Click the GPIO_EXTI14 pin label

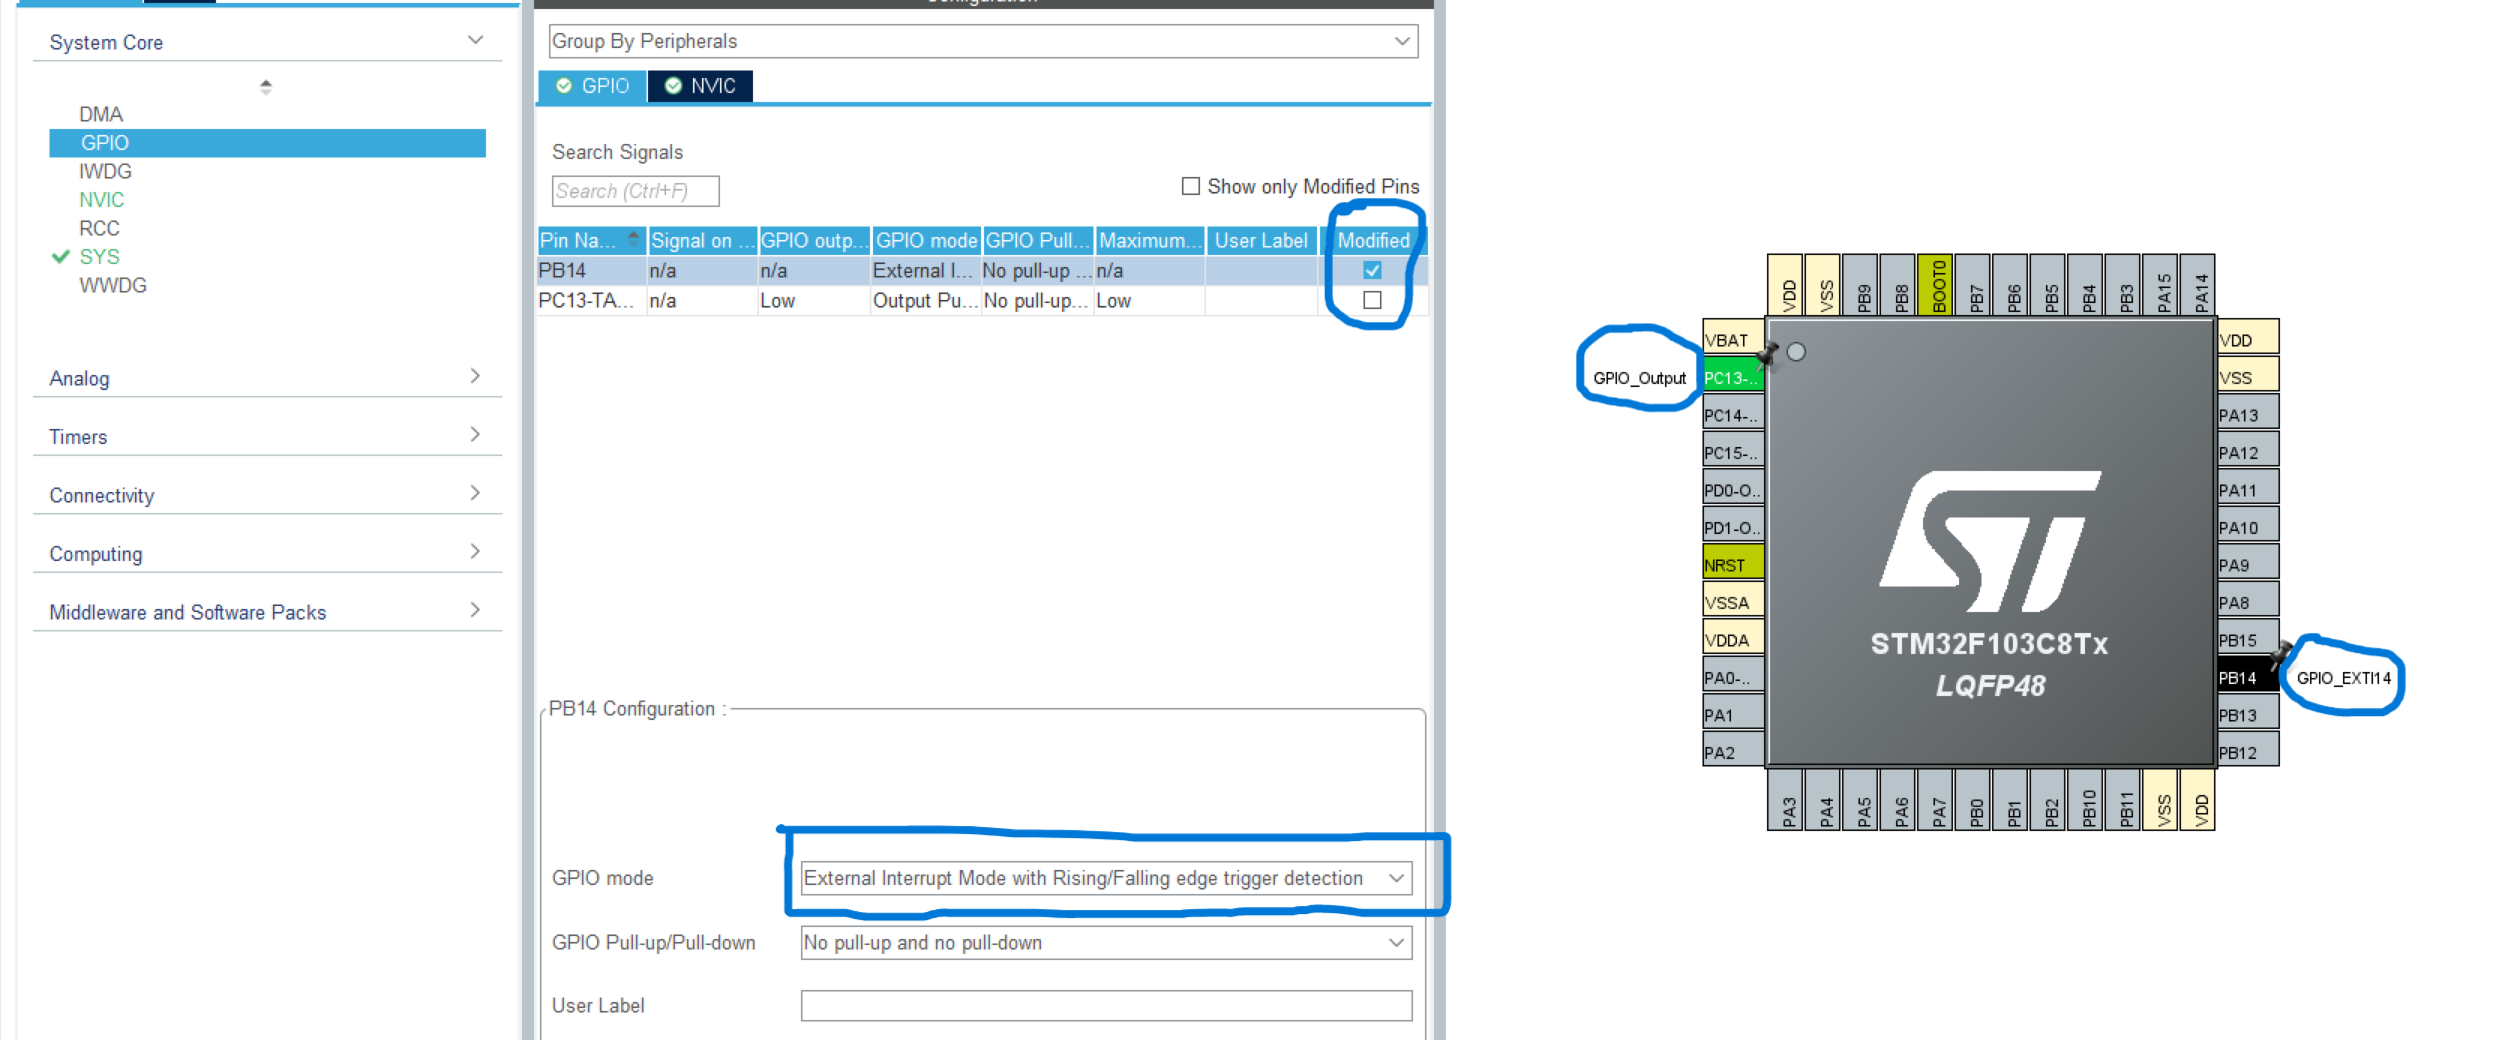2343,678
